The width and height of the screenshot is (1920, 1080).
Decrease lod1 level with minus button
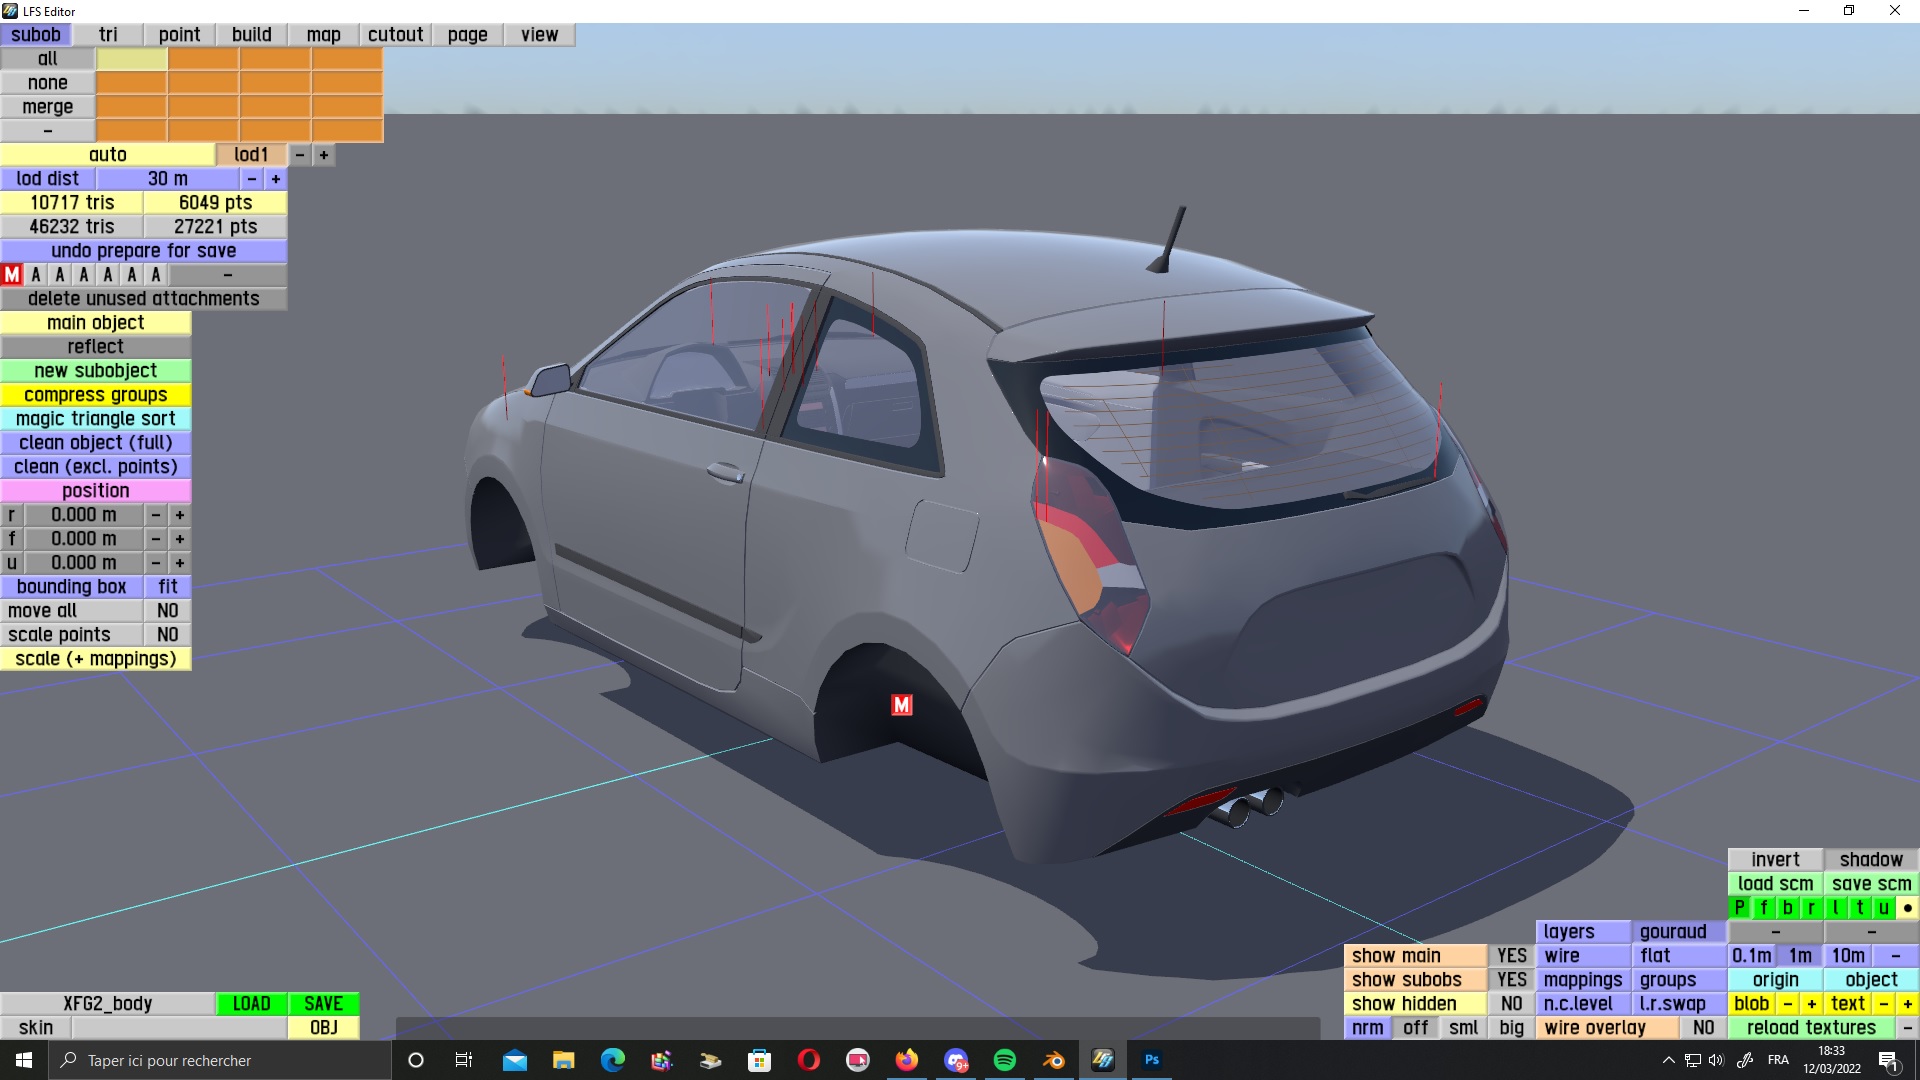[x=300, y=155]
